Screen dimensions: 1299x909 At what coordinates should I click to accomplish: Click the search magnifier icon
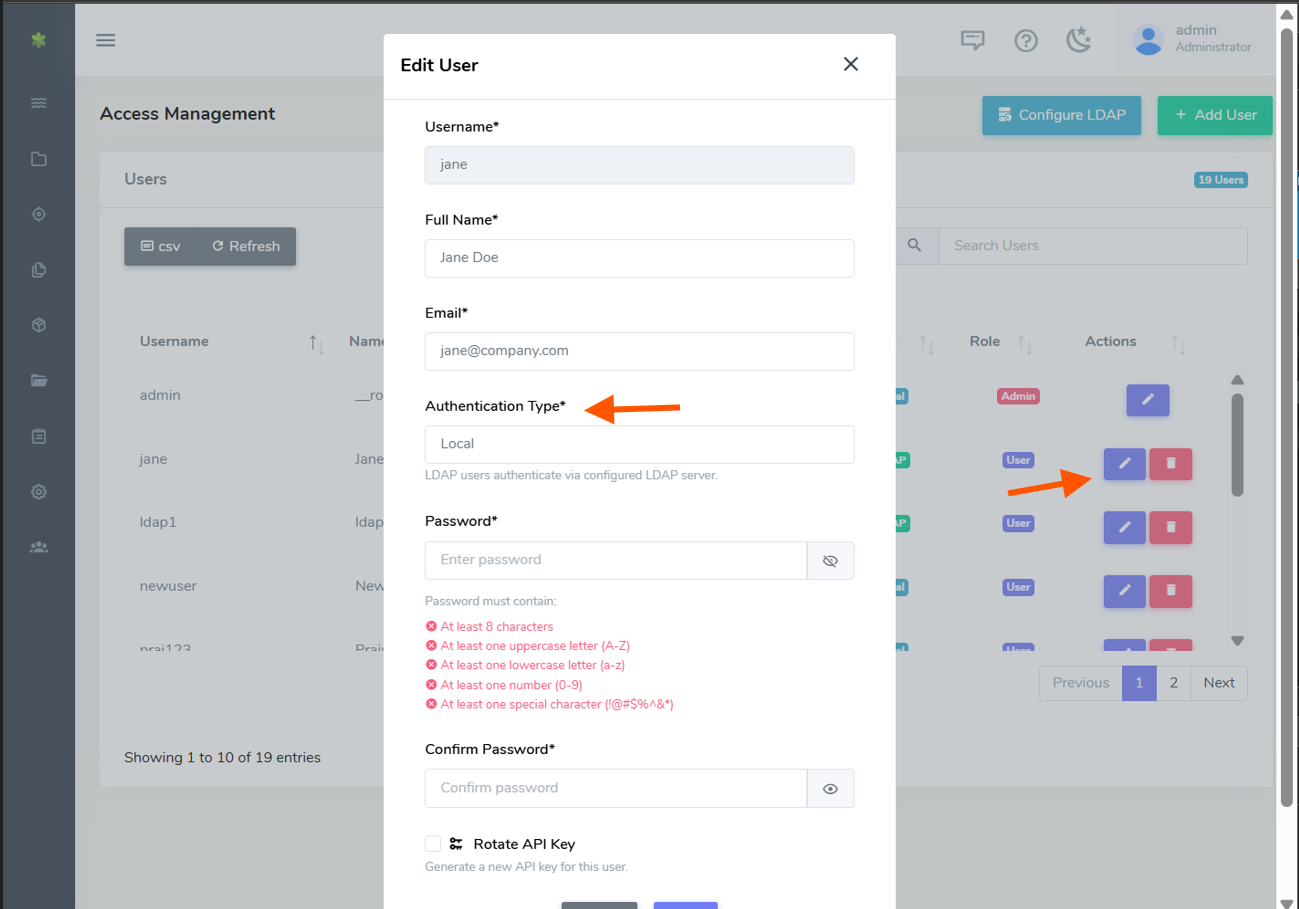point(914,245)
